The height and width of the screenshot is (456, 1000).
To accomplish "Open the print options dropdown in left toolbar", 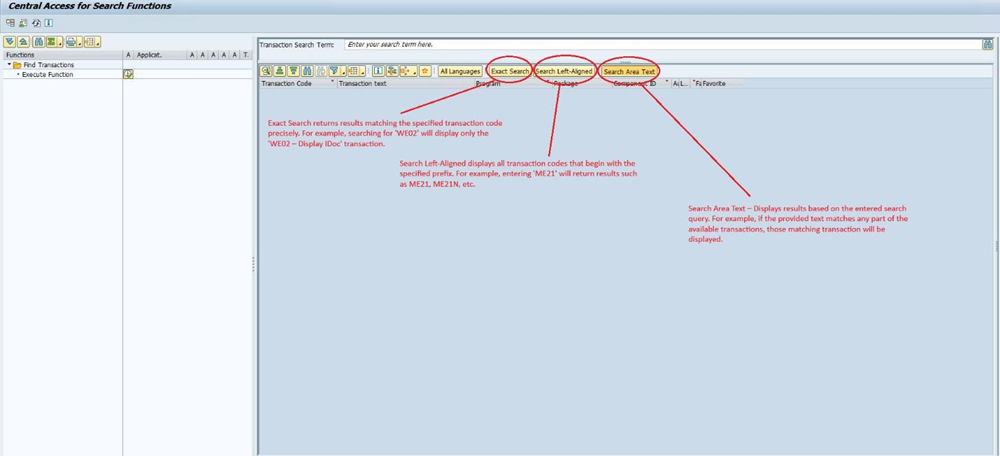I will [x=79, y=42].
